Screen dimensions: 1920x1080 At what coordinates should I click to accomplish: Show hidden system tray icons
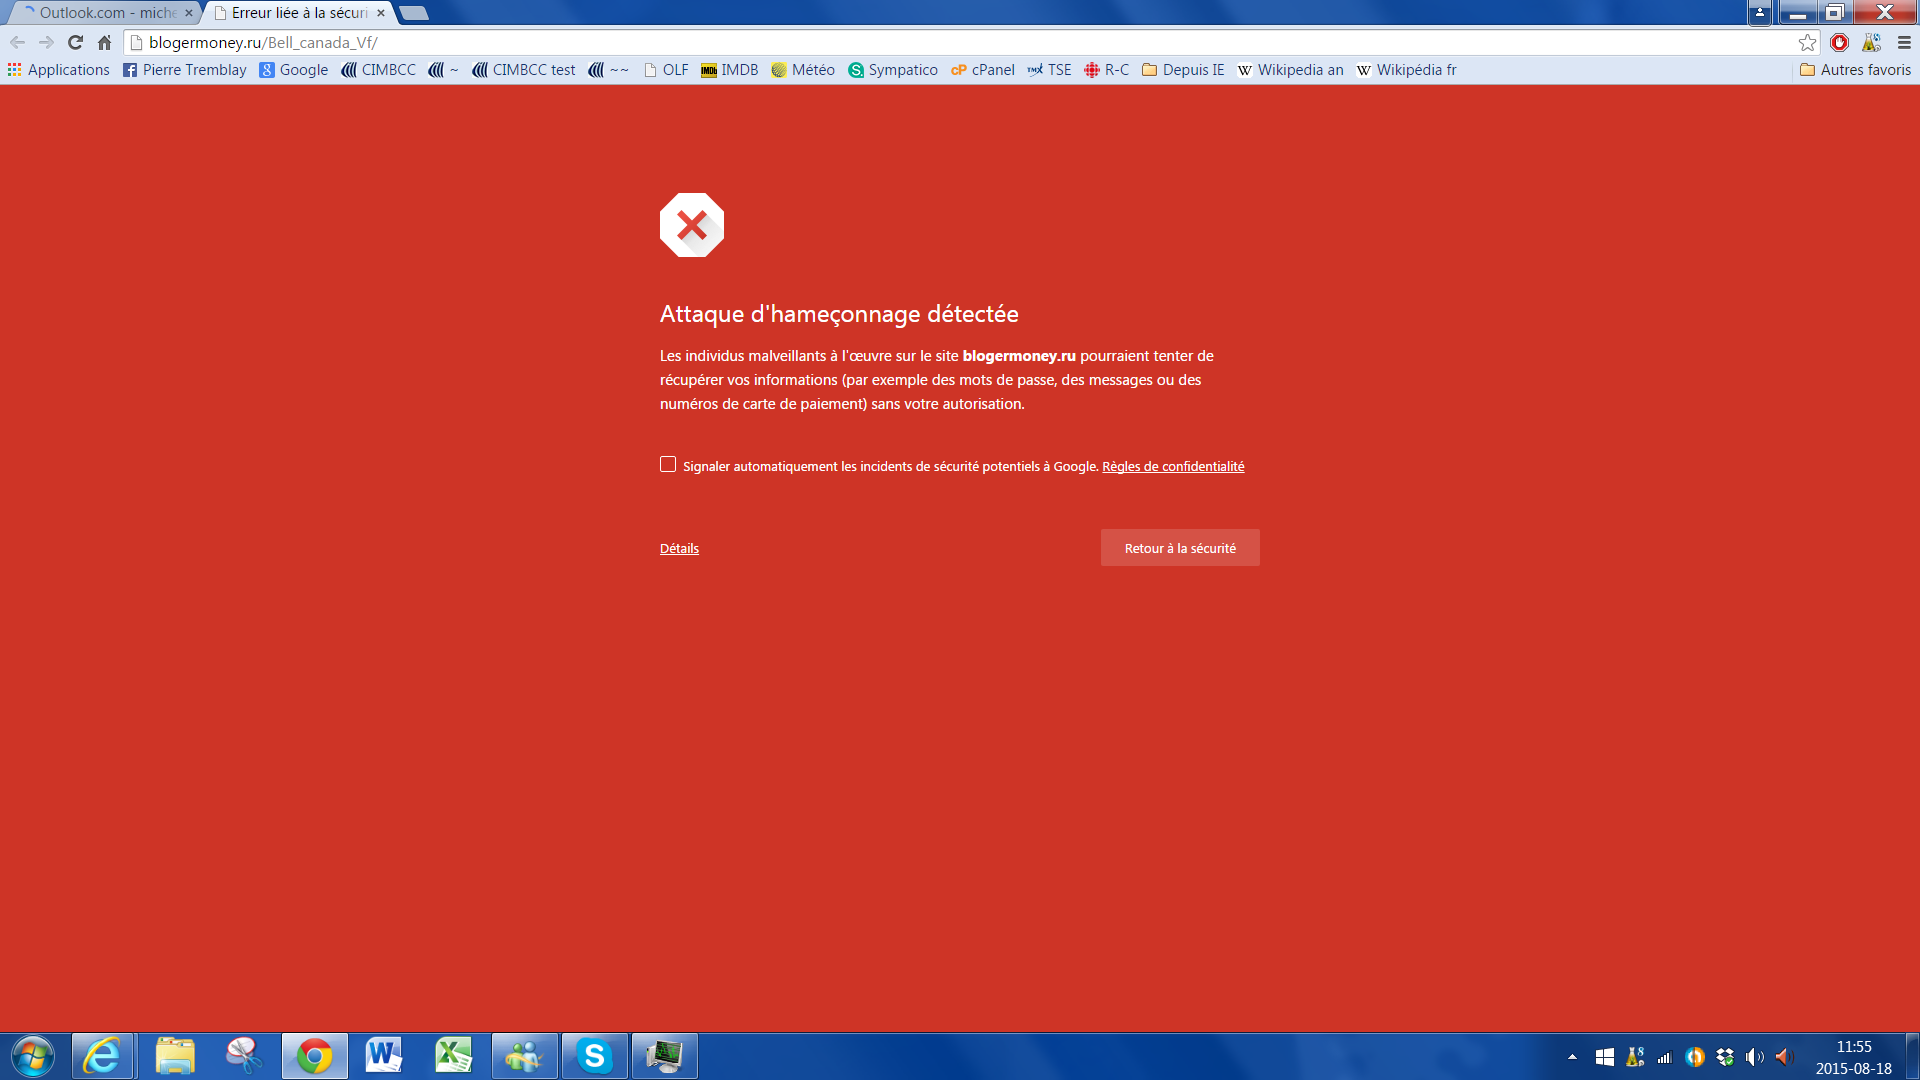point(1572,1056)
